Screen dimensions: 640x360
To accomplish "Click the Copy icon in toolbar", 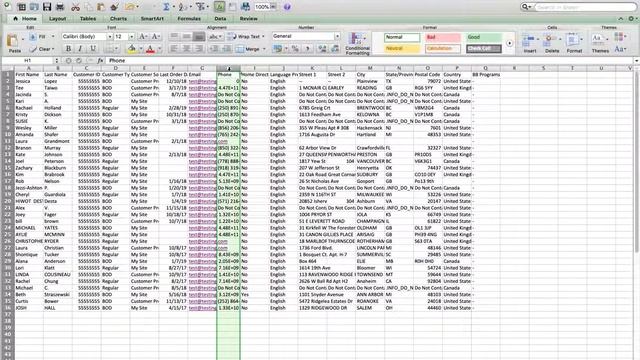I will (x=89, y=7).
